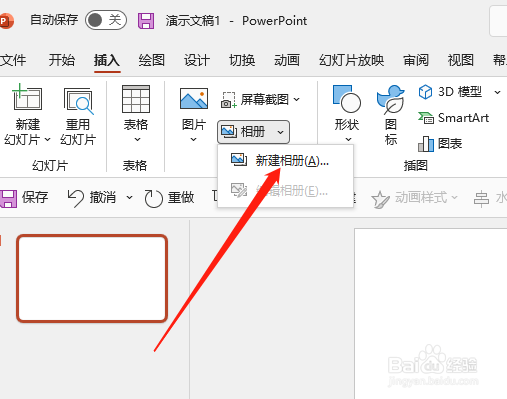Switch to the View (视图) tab
The image size is (507, 399).
coord(461,60)
